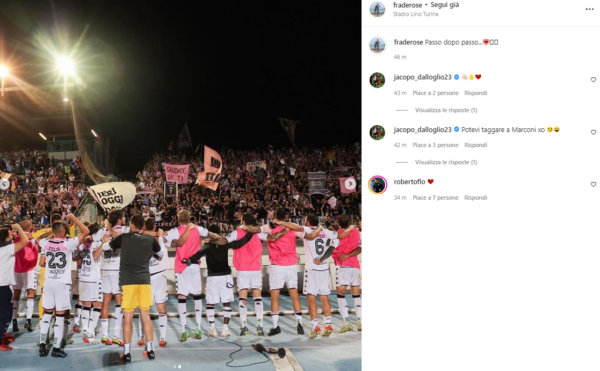Go to previous photo with left arrow

[x=4, y=184]
